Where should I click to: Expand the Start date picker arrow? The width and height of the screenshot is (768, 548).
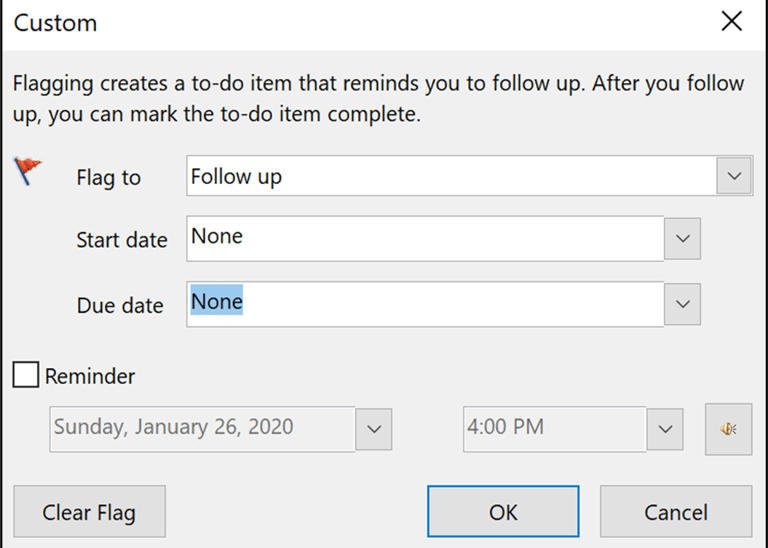682,239
